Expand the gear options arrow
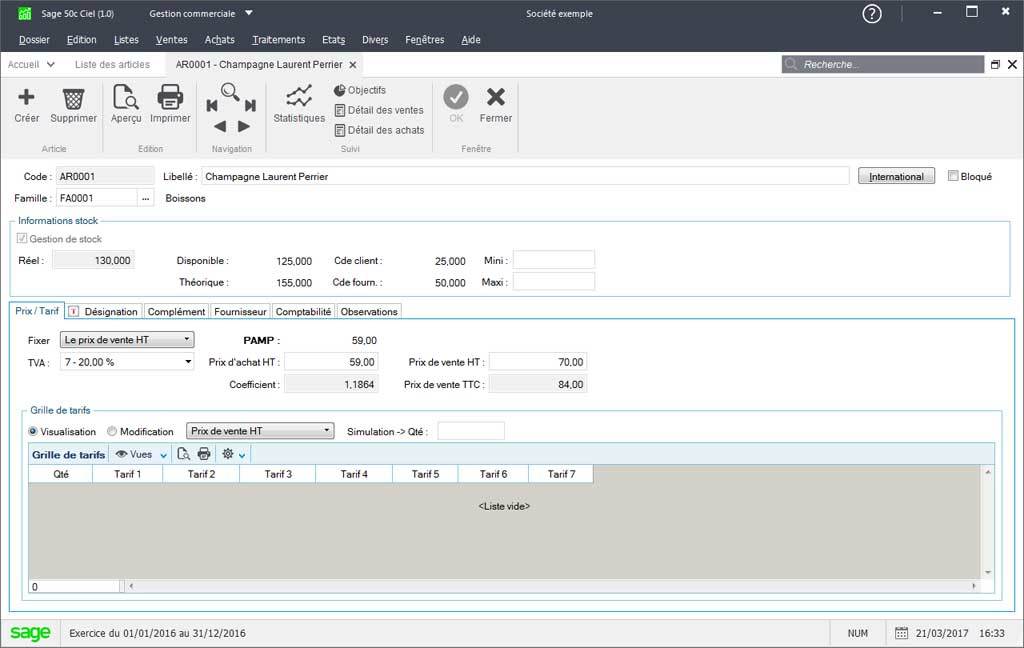This screenshot has width=1024, height=648. tap(242, 455)
